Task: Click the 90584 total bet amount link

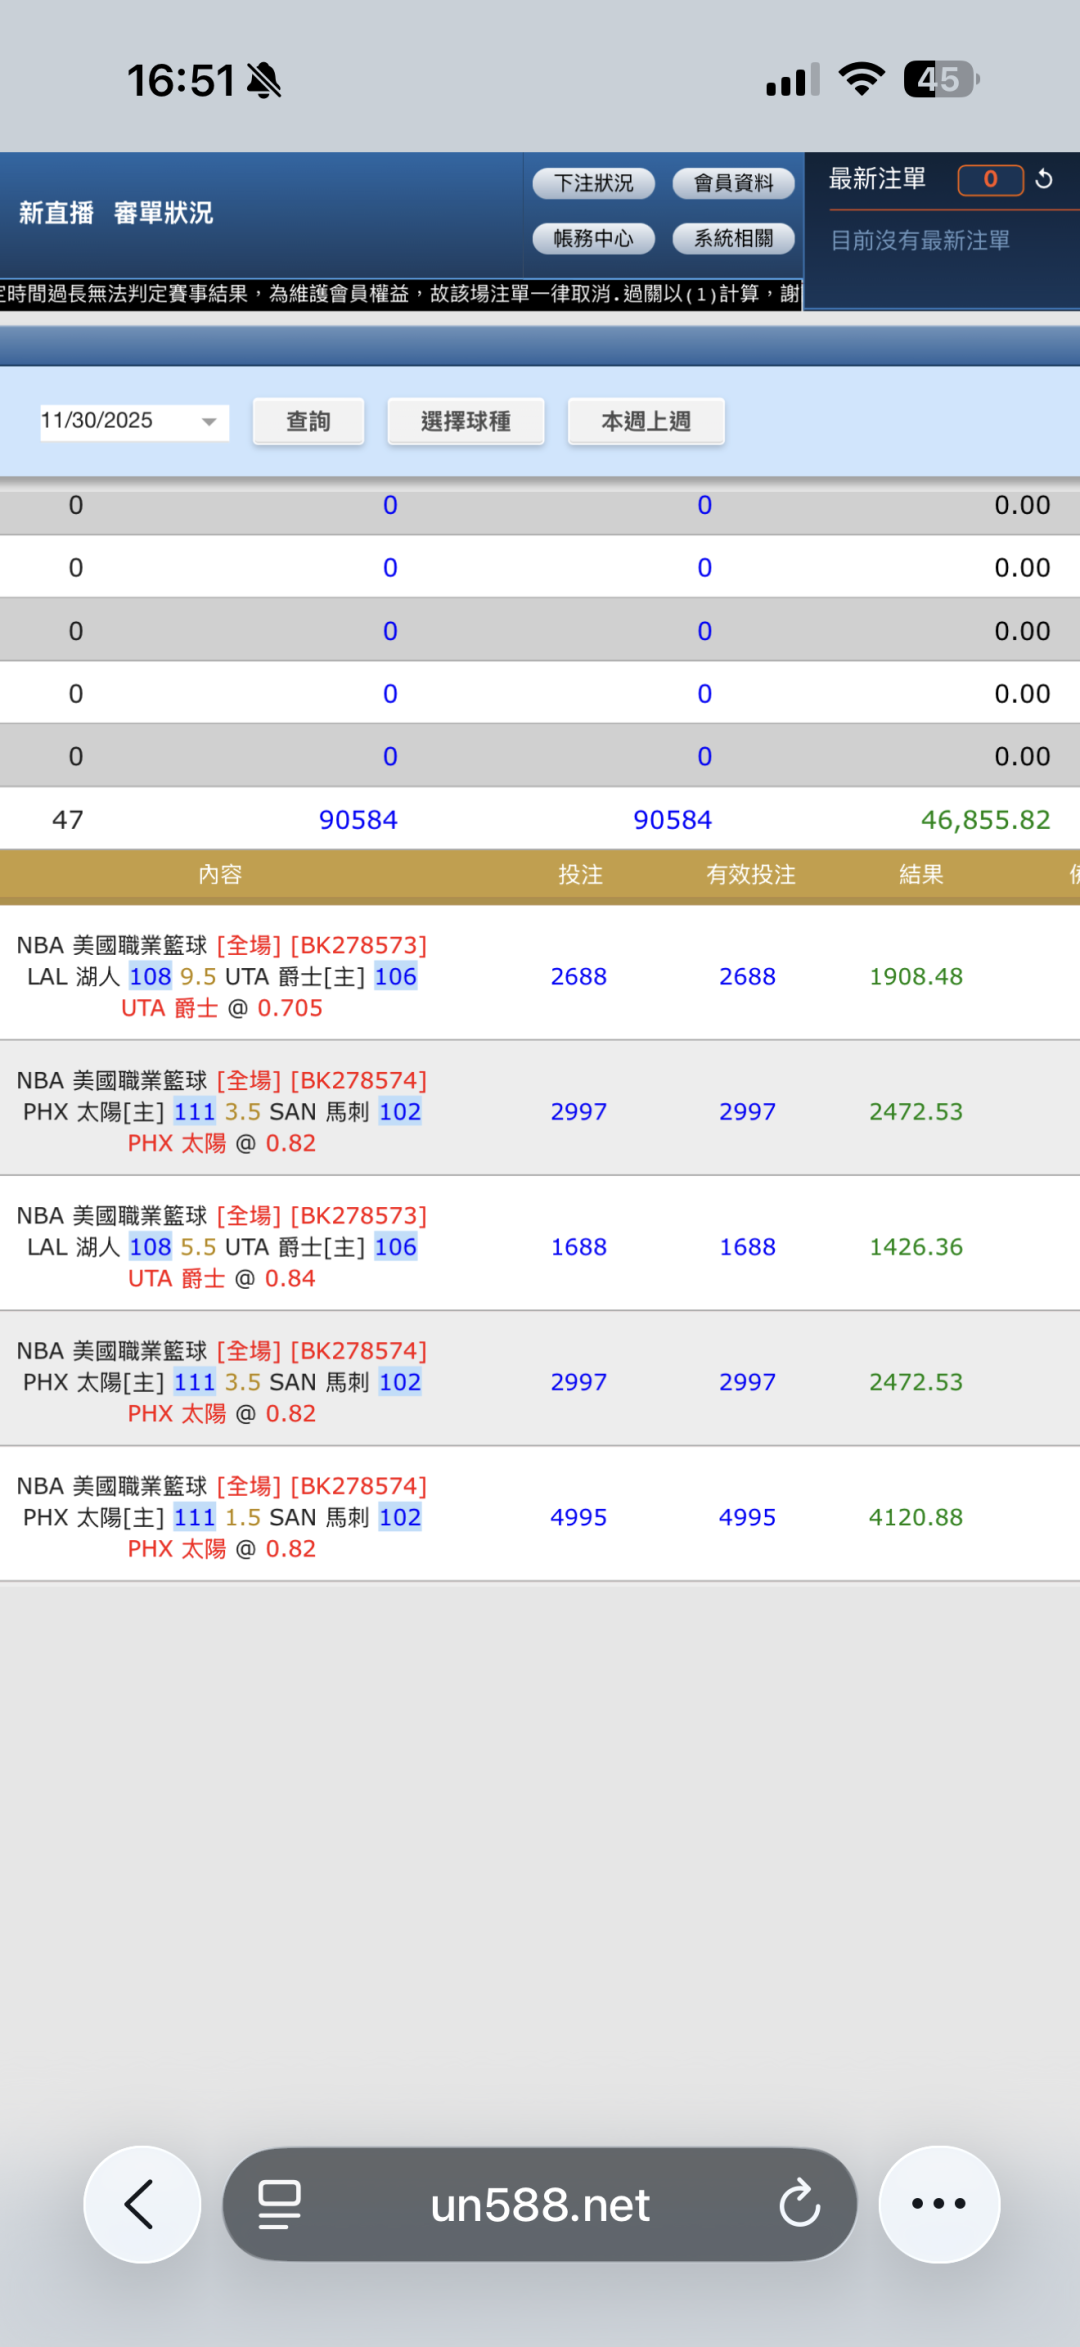Action: (358, 820)
